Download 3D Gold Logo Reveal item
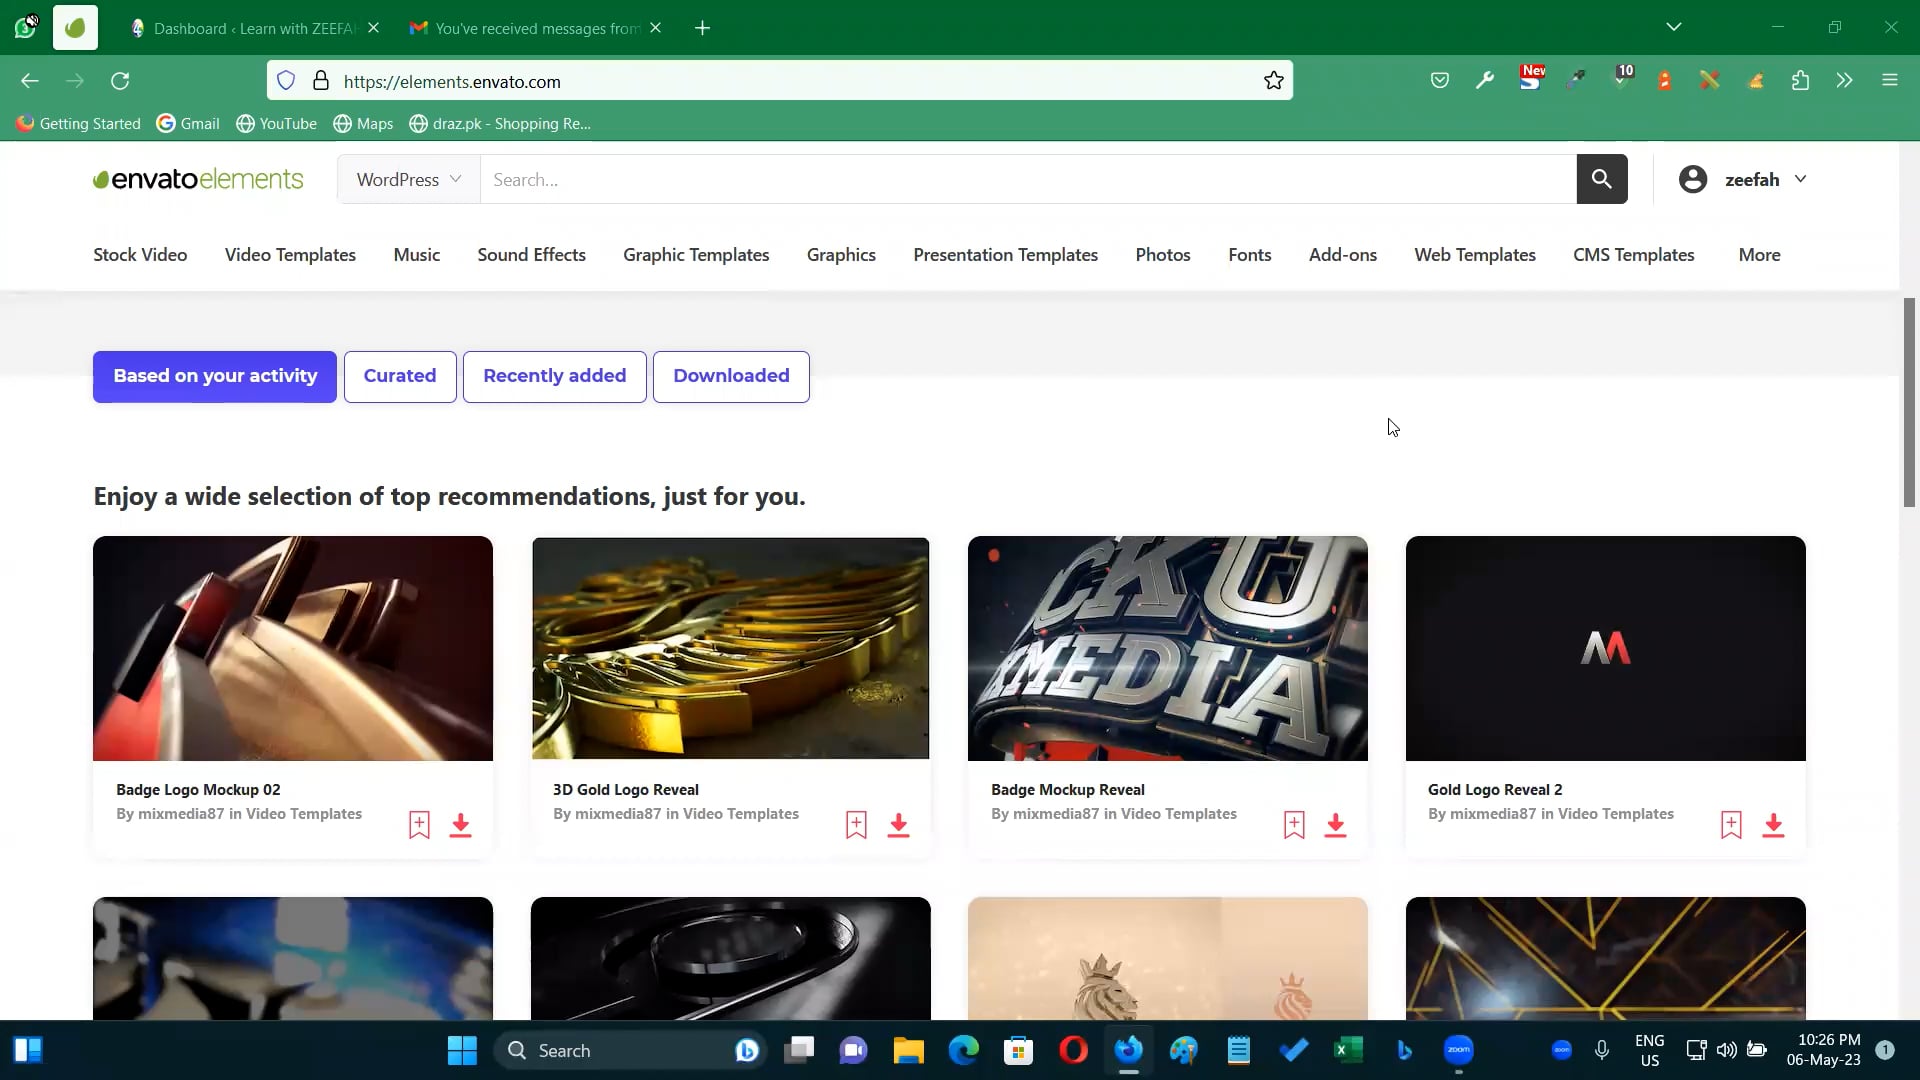Viewport: 1920px width, 1080px height. (x=898, y=825)
